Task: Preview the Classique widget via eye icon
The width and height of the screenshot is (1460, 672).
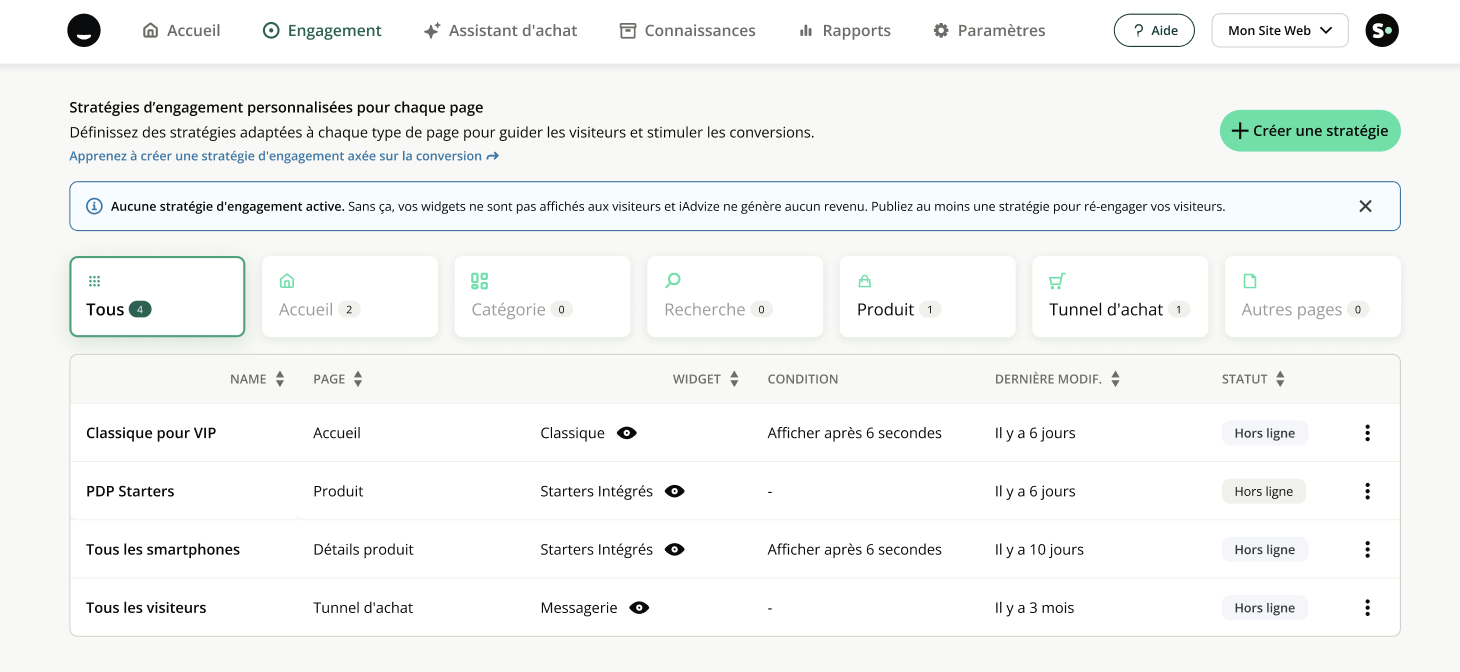Action: [x=627, y=433]
